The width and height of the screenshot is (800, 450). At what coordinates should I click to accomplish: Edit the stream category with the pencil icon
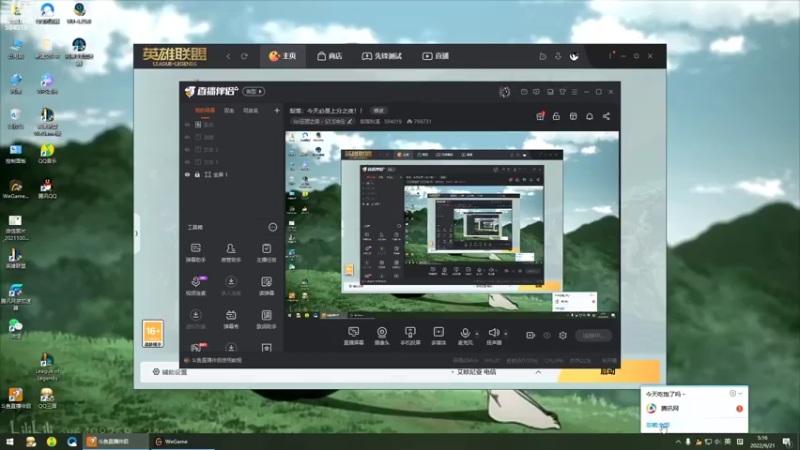pos(349,121)
